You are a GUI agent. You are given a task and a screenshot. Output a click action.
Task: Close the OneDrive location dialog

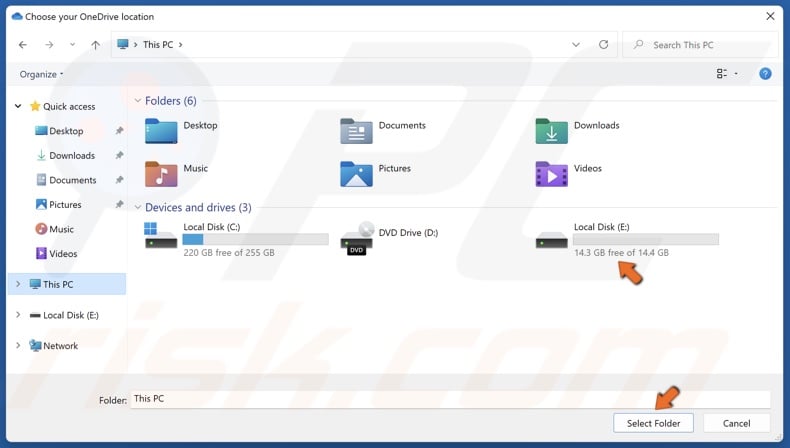click(770, 16)
